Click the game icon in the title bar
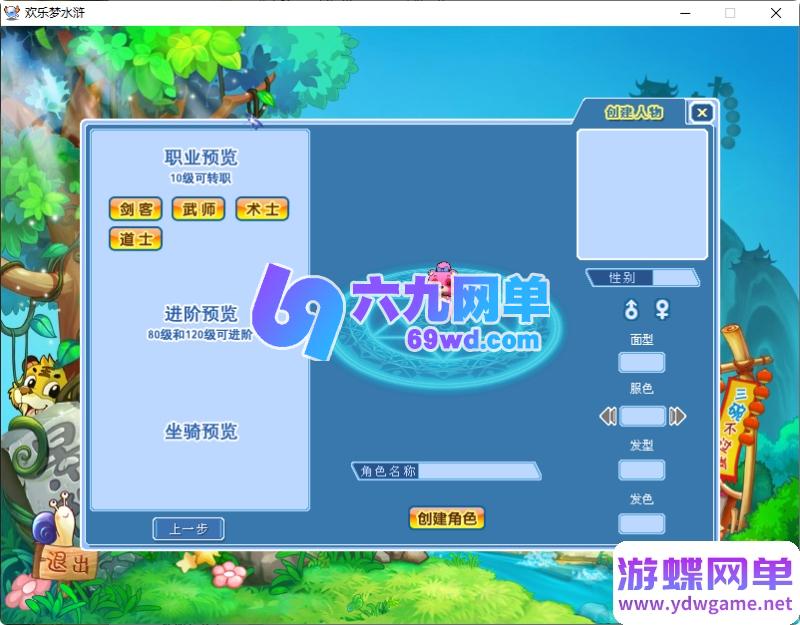 11,13
